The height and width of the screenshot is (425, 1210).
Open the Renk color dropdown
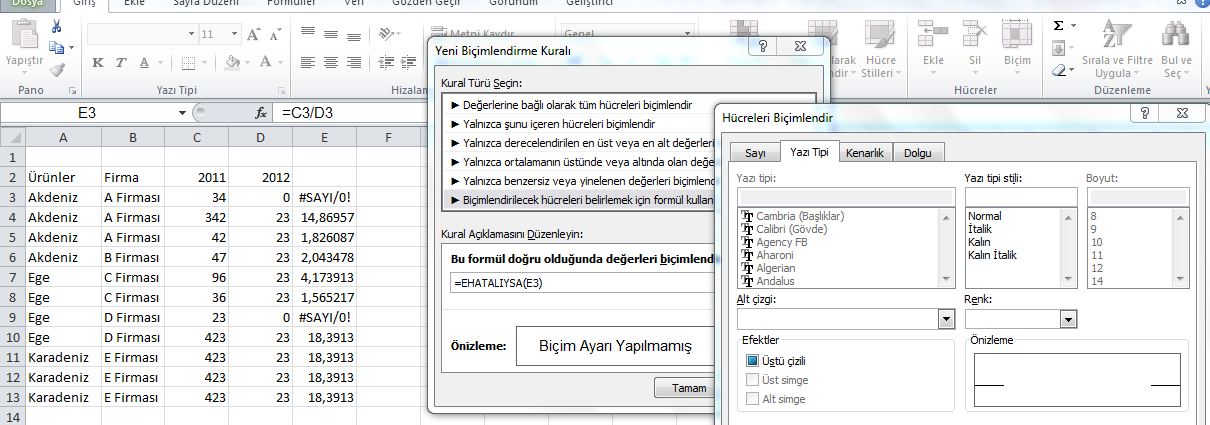pyautogui.click(x=1069, y=319)
